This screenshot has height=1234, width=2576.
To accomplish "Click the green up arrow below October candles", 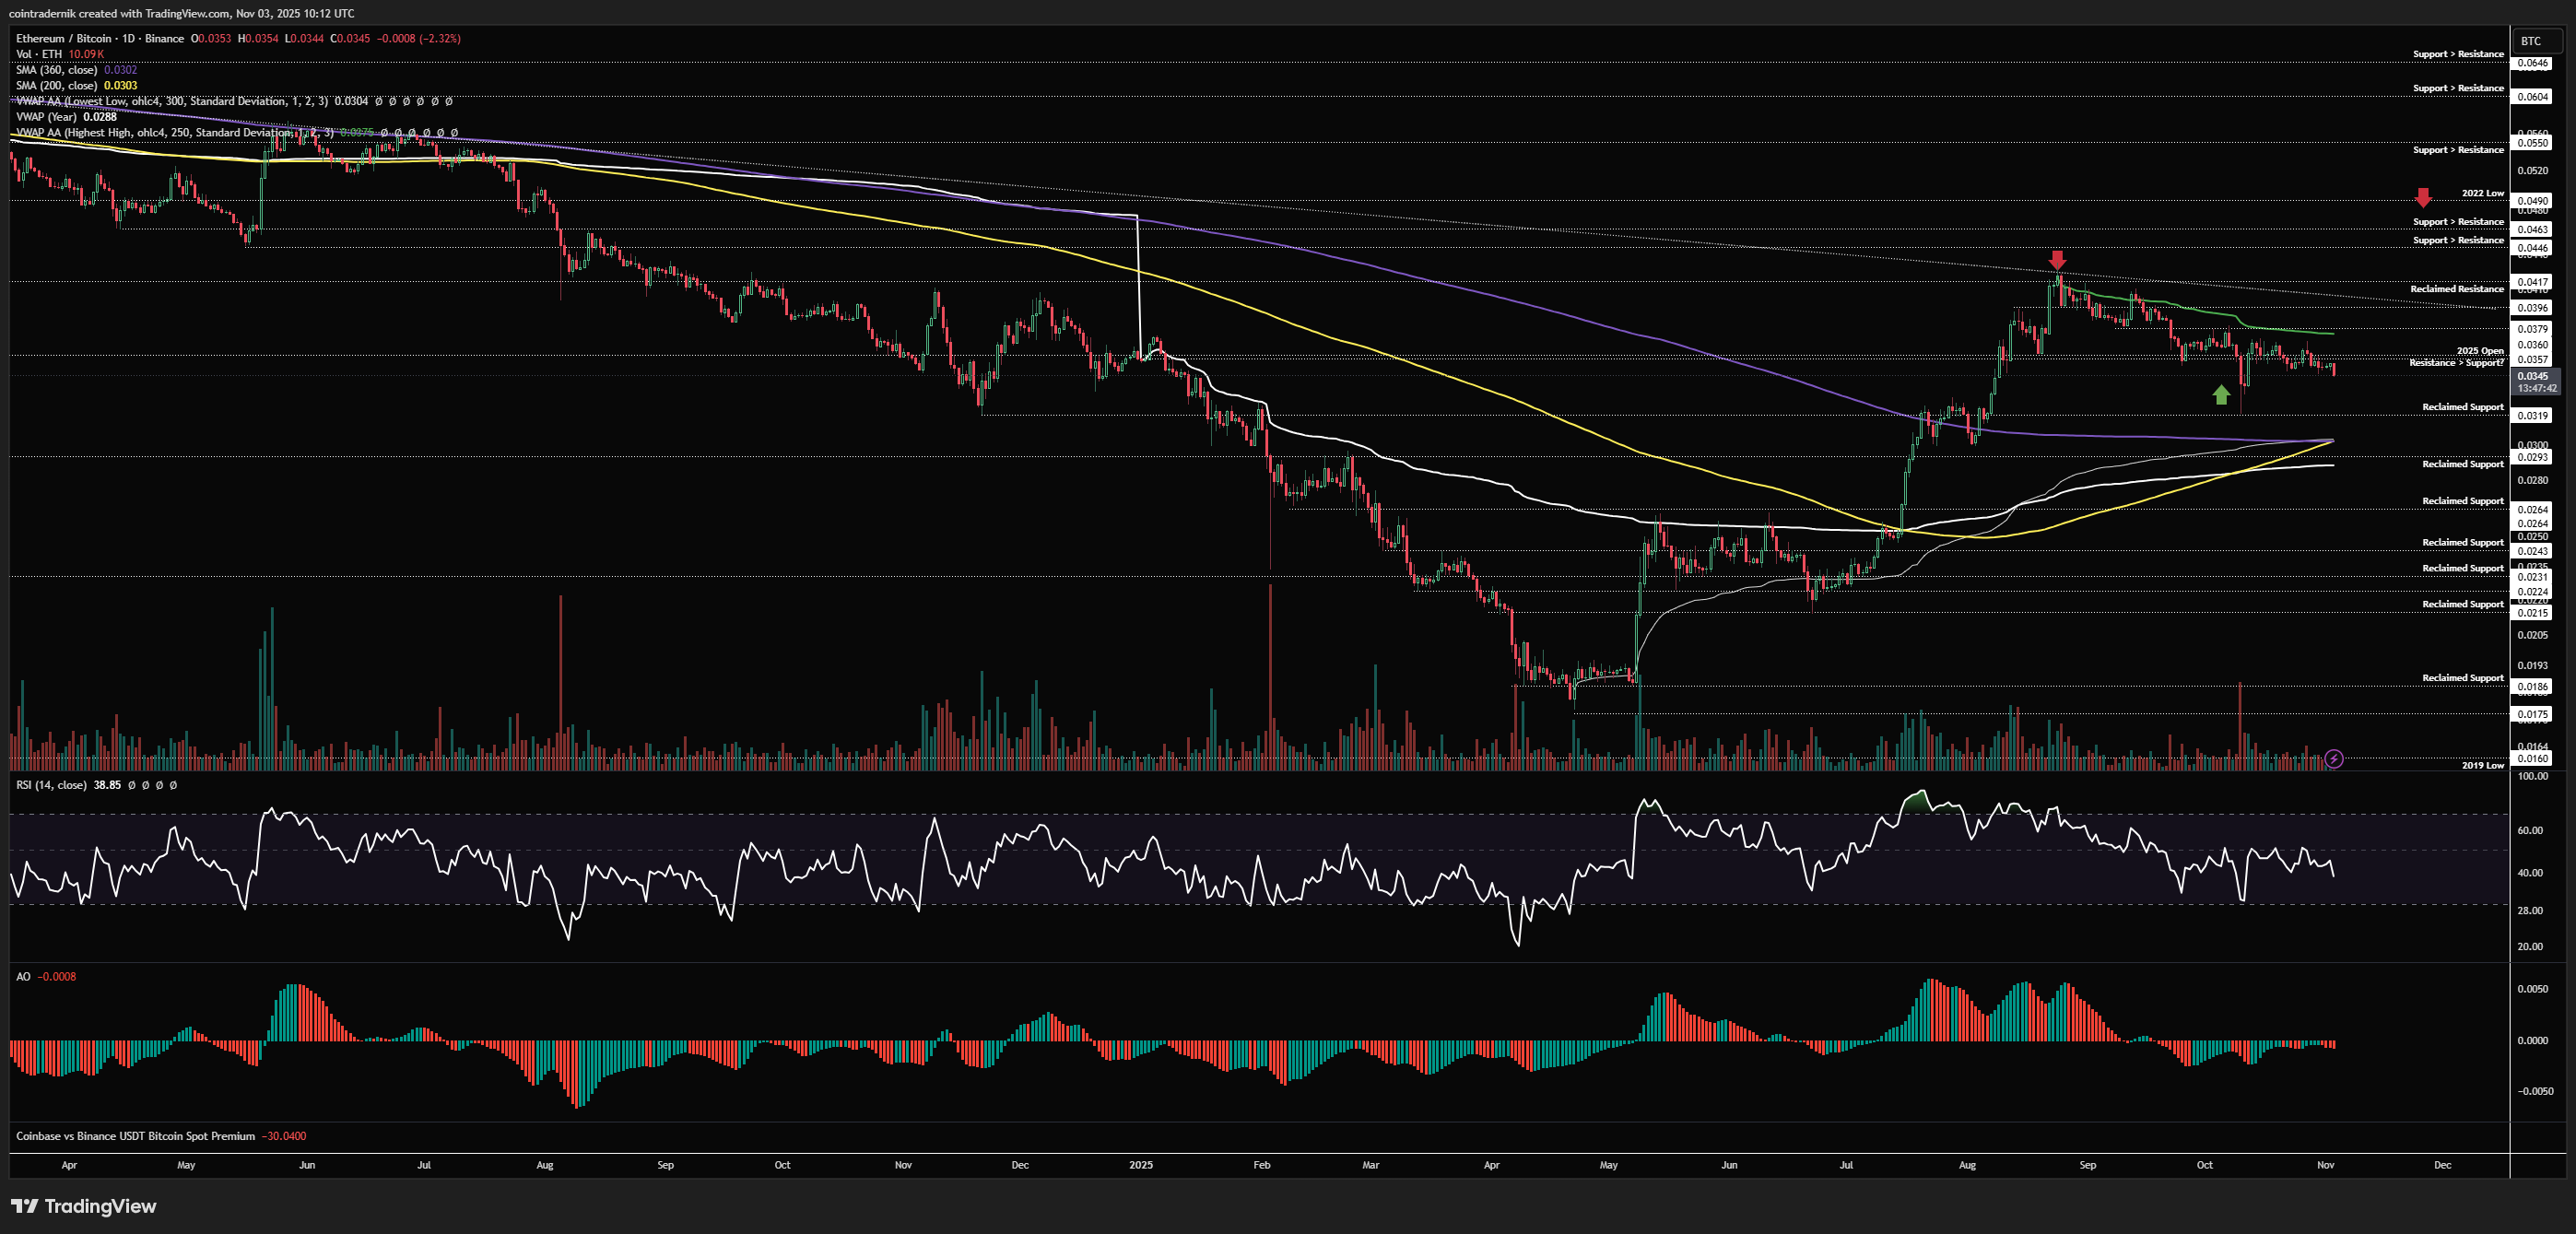I will (x=2221, y=395).
